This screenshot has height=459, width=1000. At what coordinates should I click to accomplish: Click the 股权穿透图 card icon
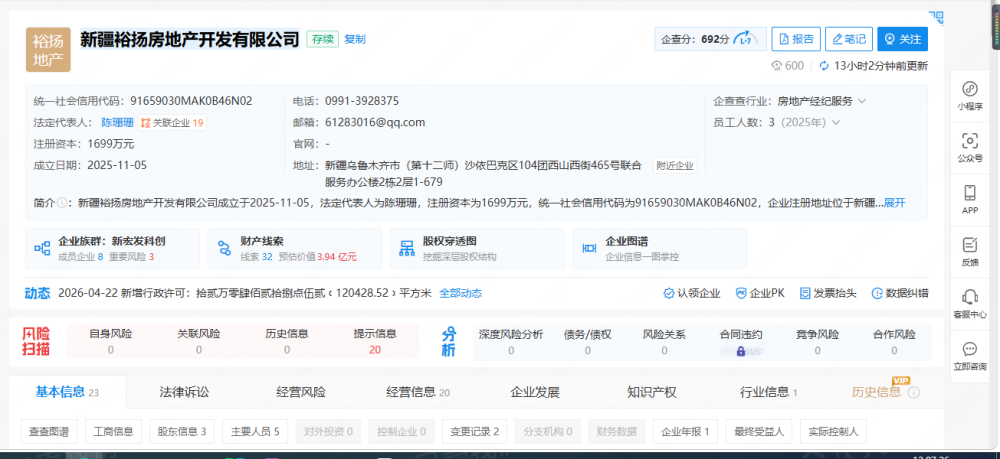[407, 248]
